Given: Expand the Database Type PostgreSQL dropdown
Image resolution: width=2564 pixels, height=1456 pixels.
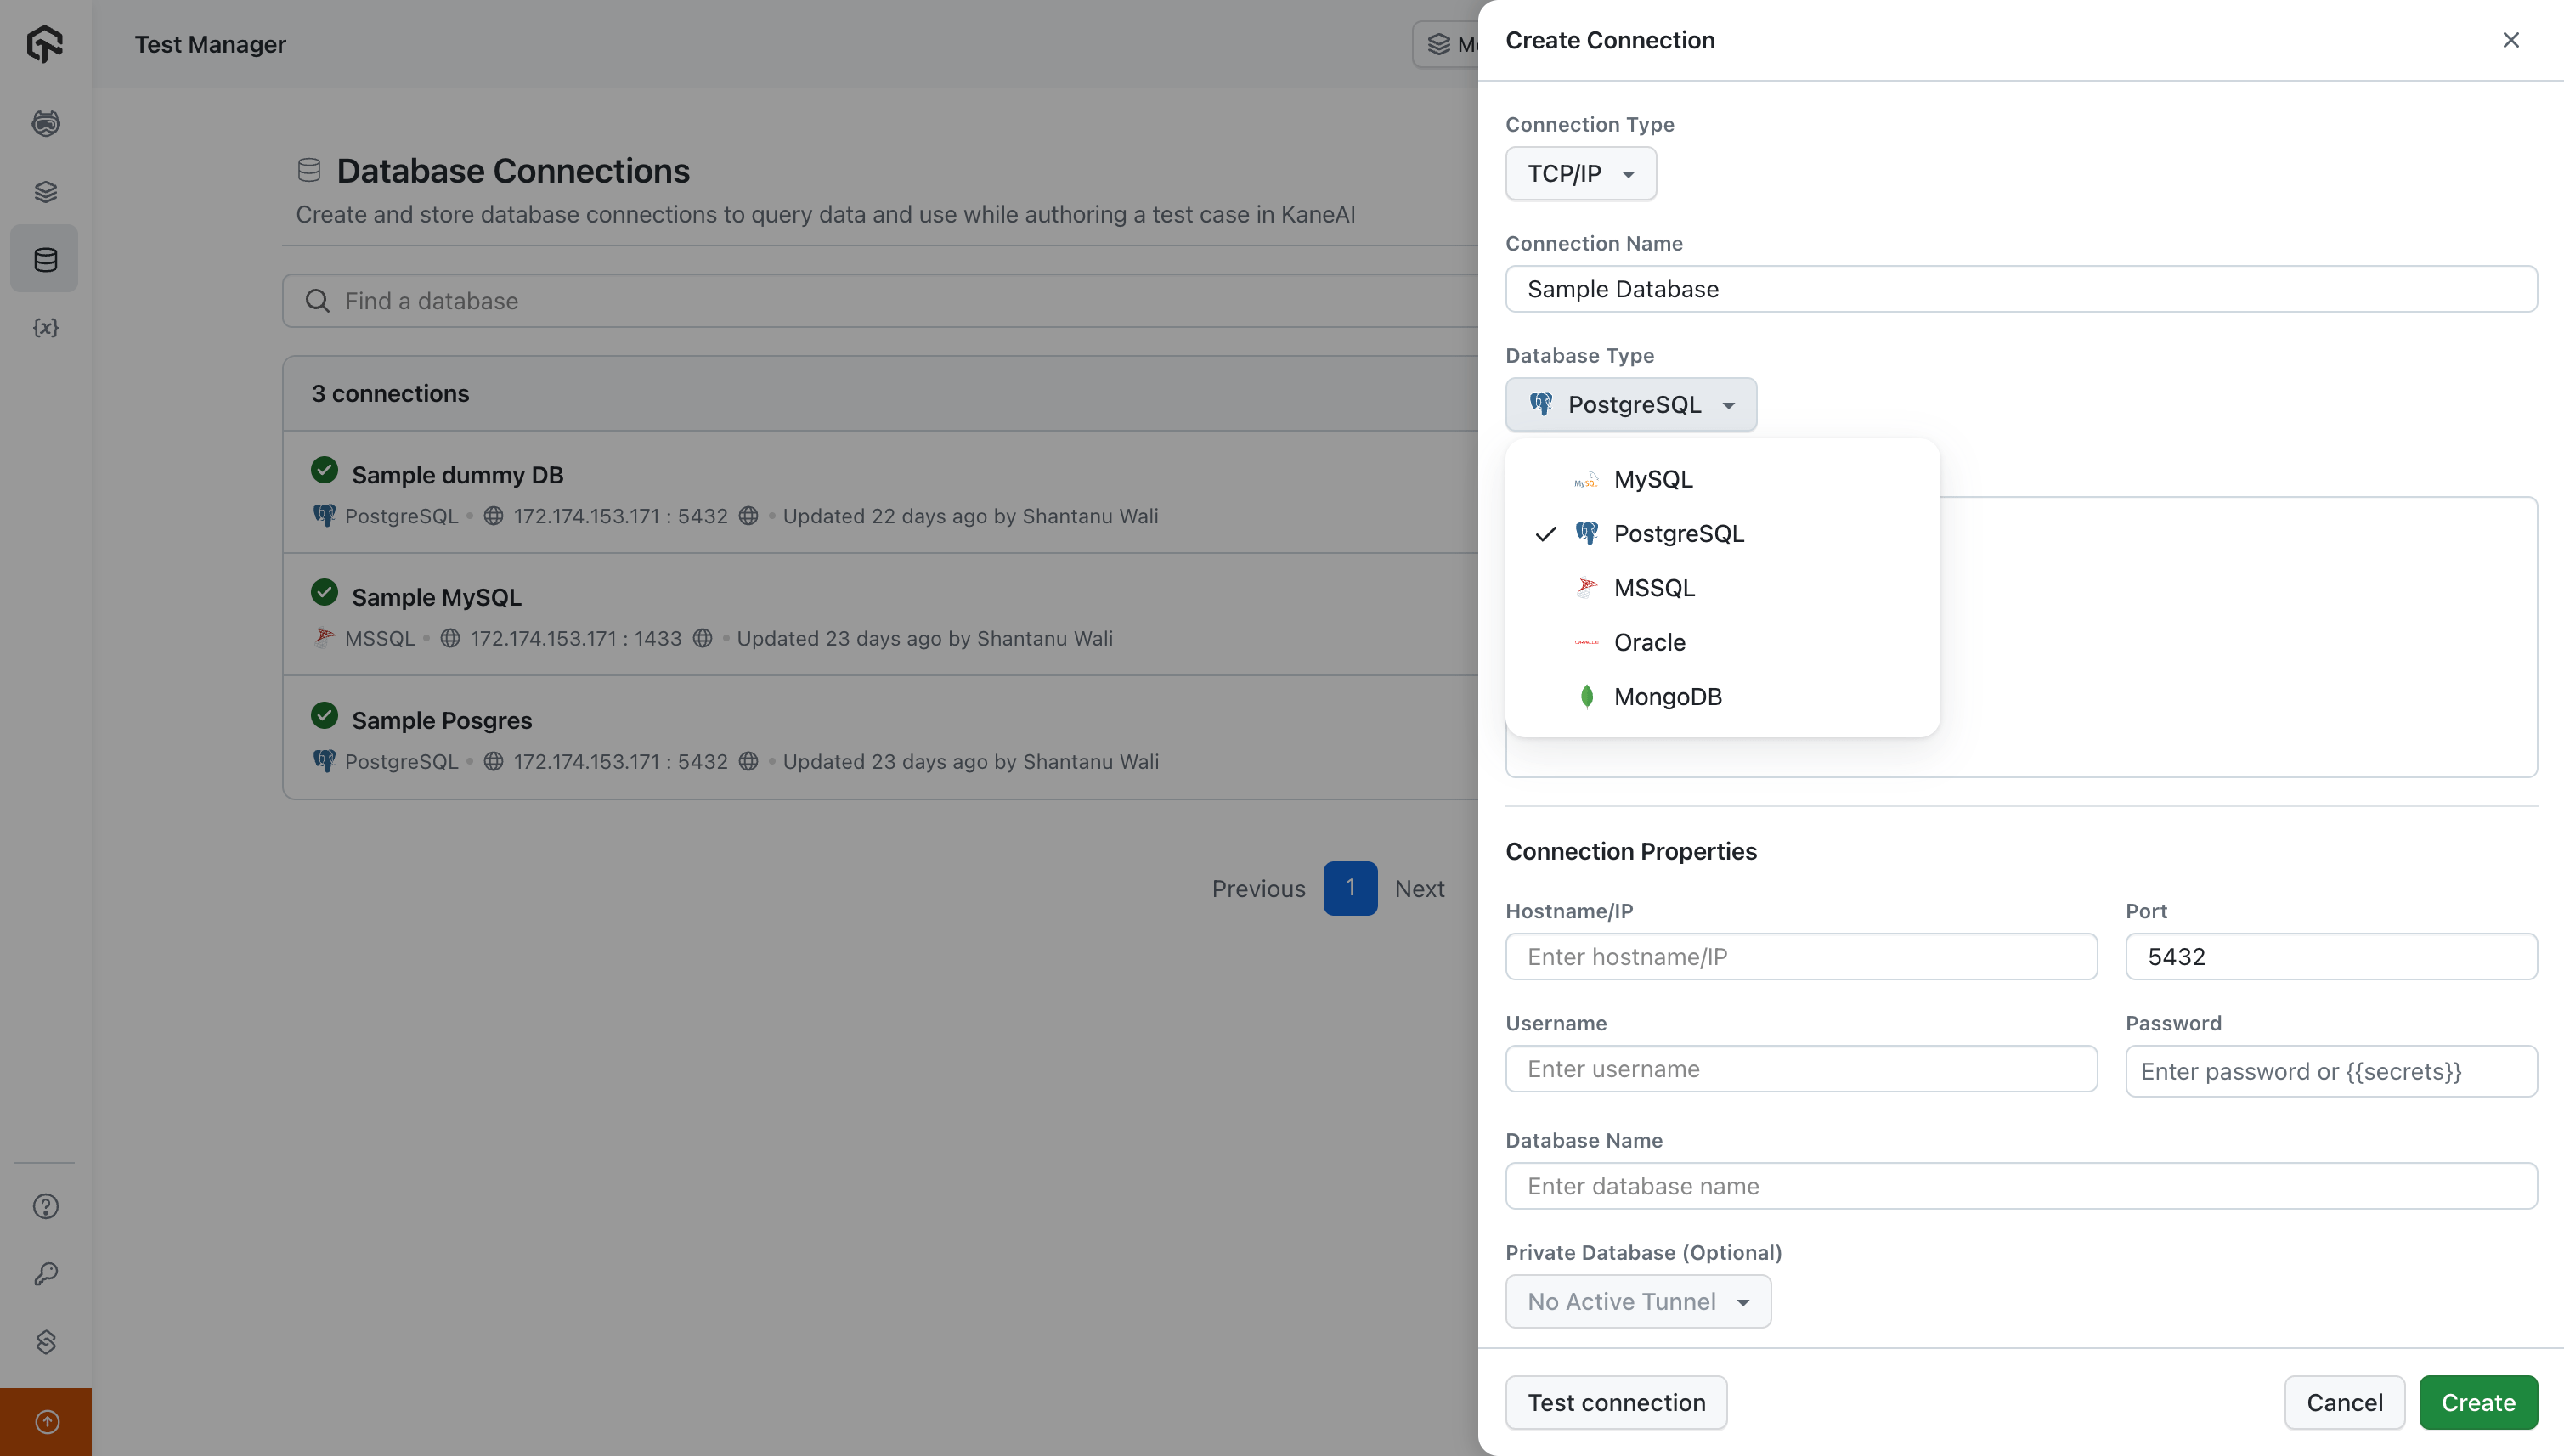Looking at the screenshot, I should coord(1630,404).
